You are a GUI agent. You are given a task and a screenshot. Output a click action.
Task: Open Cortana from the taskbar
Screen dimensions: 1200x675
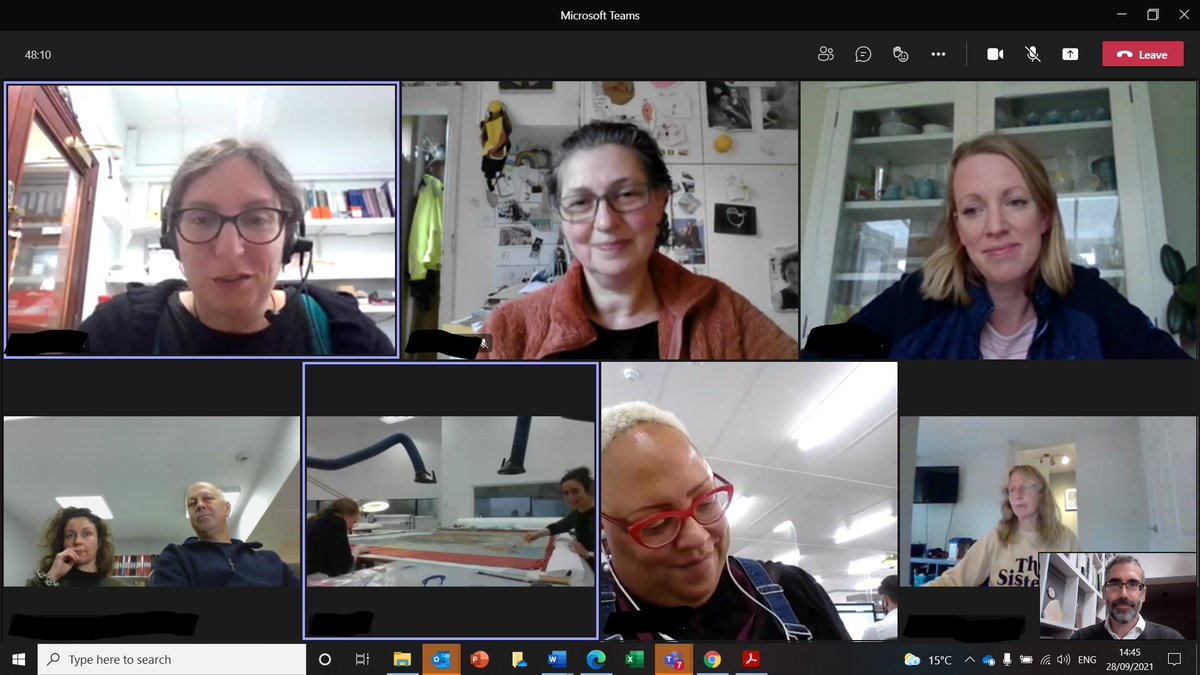[324, 659]
